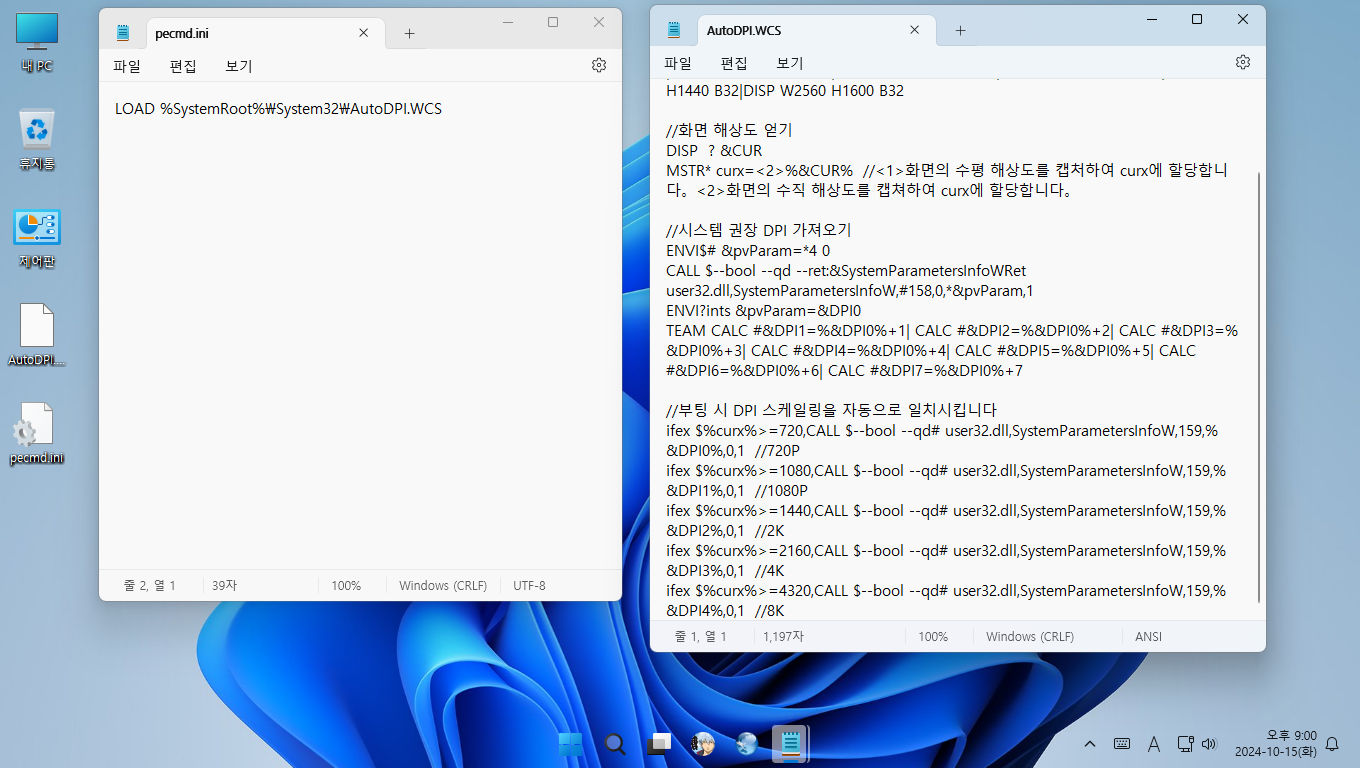Open 편집 menu in pecmd.ini window
The height and width of the screenshot is (768, 1360).
(183, 66)
